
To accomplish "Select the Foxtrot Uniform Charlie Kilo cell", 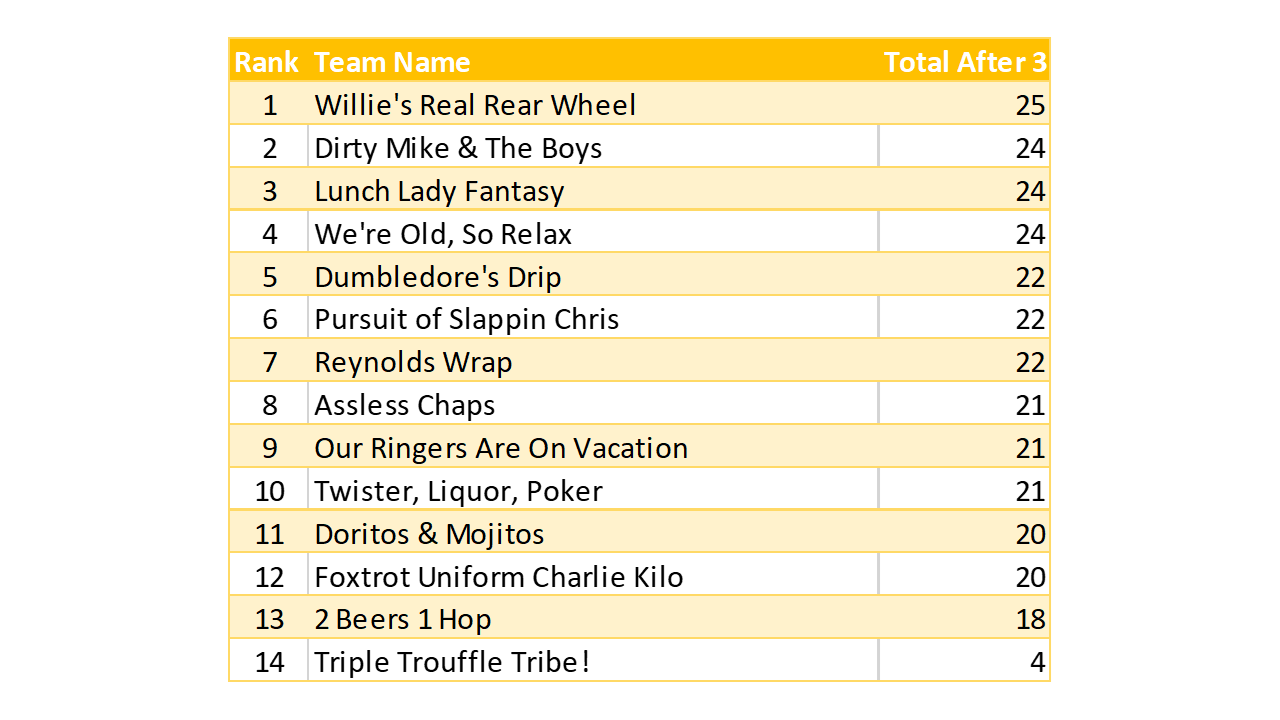I will tap(499, 577).
